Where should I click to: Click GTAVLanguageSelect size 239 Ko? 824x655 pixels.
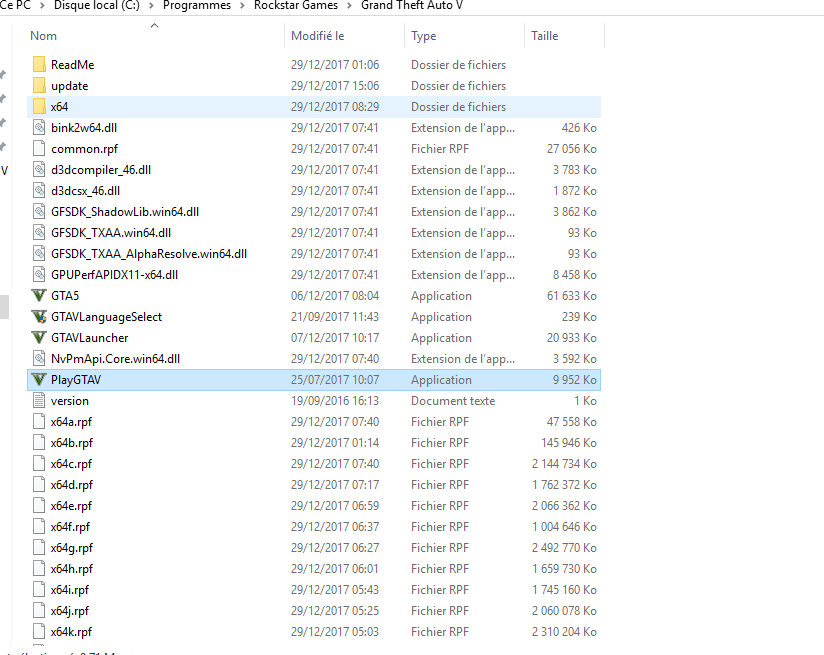(579, 317)
